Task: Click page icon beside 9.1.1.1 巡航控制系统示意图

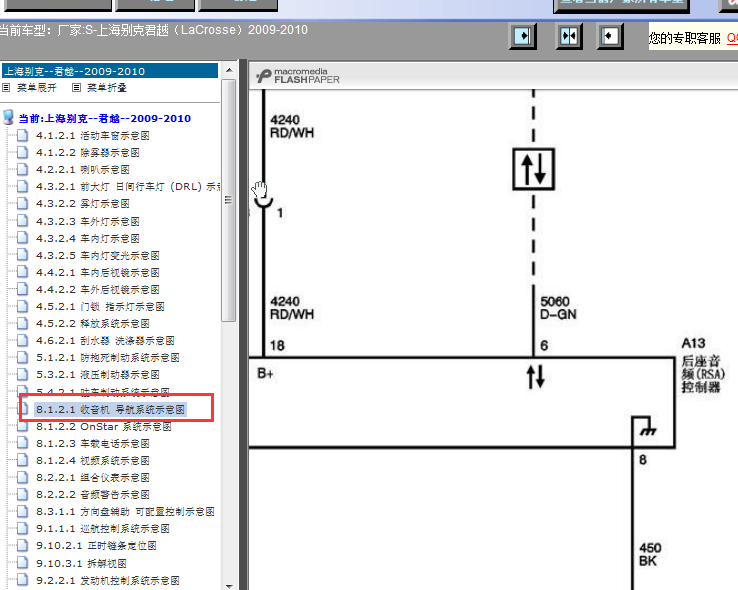Action: (22, 529)
